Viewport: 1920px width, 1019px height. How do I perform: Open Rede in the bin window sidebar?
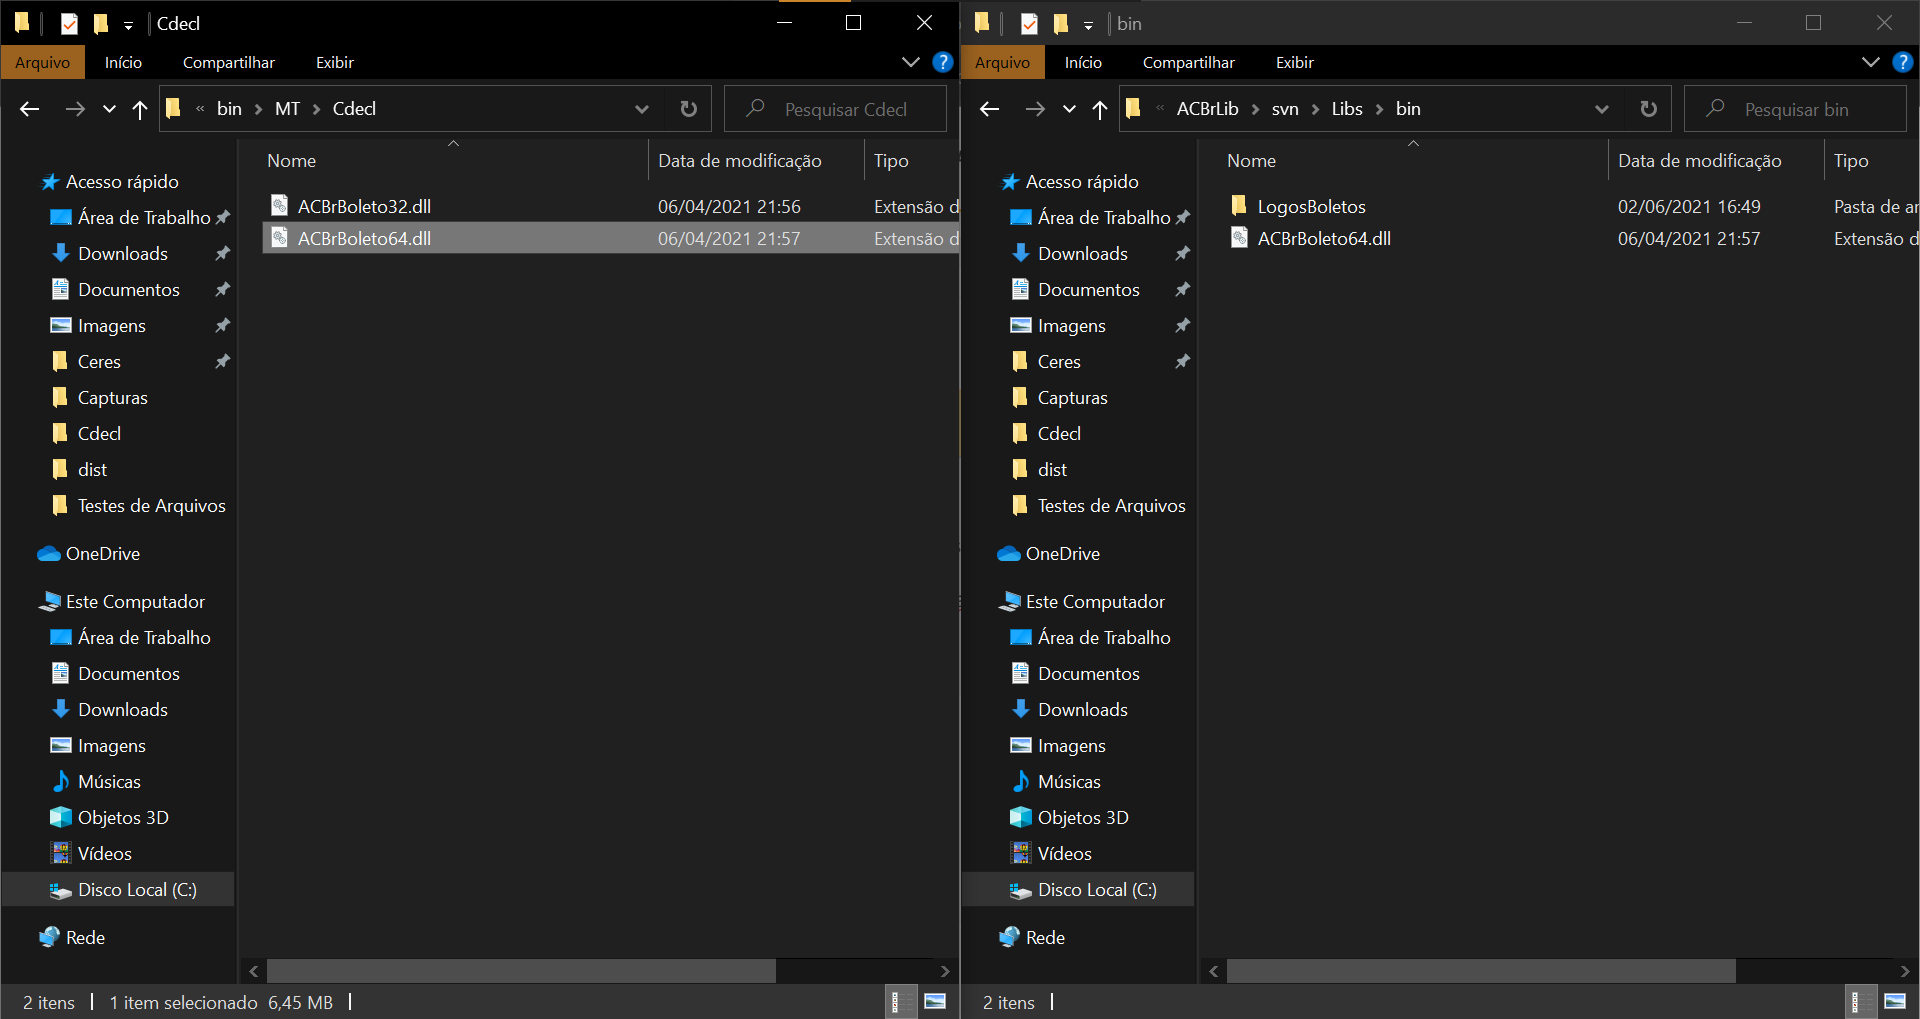(1045, 937)
